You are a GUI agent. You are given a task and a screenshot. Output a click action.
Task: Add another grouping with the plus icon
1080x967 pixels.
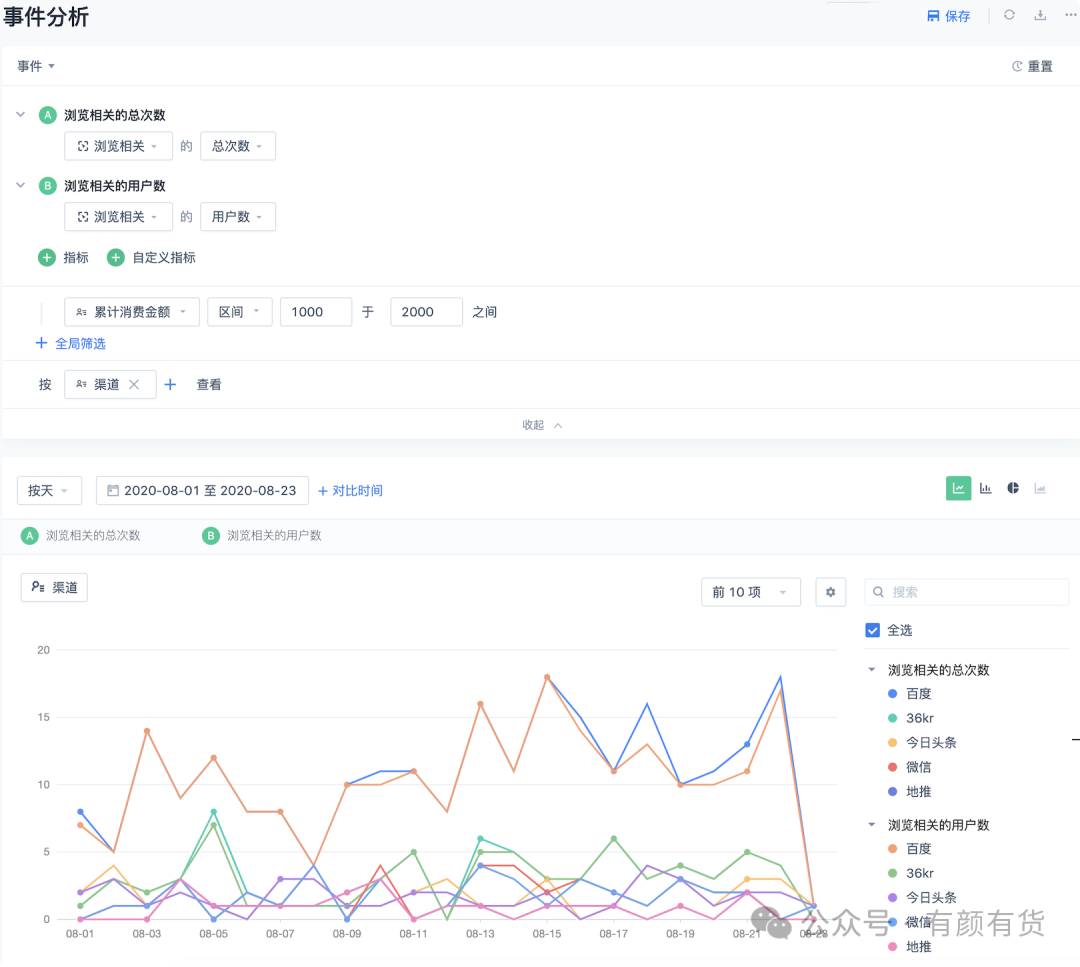pyautogui.click(x=170, y=384)
